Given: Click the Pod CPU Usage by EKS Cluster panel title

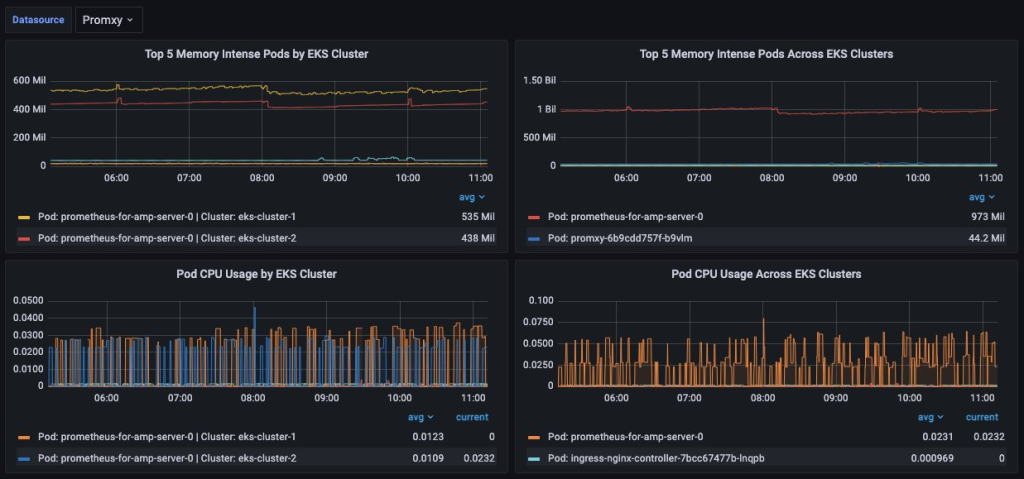Looking at the screenshot, I should [255, 273].
